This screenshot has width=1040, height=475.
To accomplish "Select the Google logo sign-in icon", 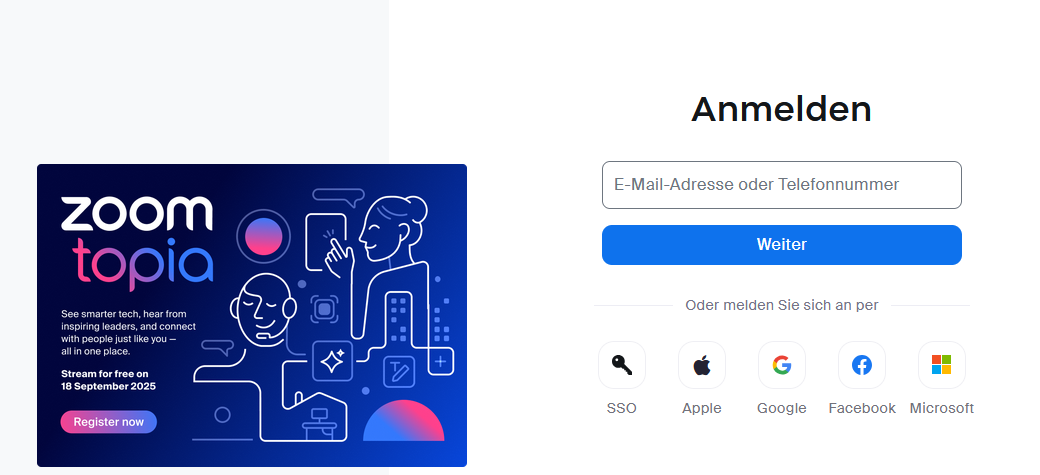I will point(782,365).
